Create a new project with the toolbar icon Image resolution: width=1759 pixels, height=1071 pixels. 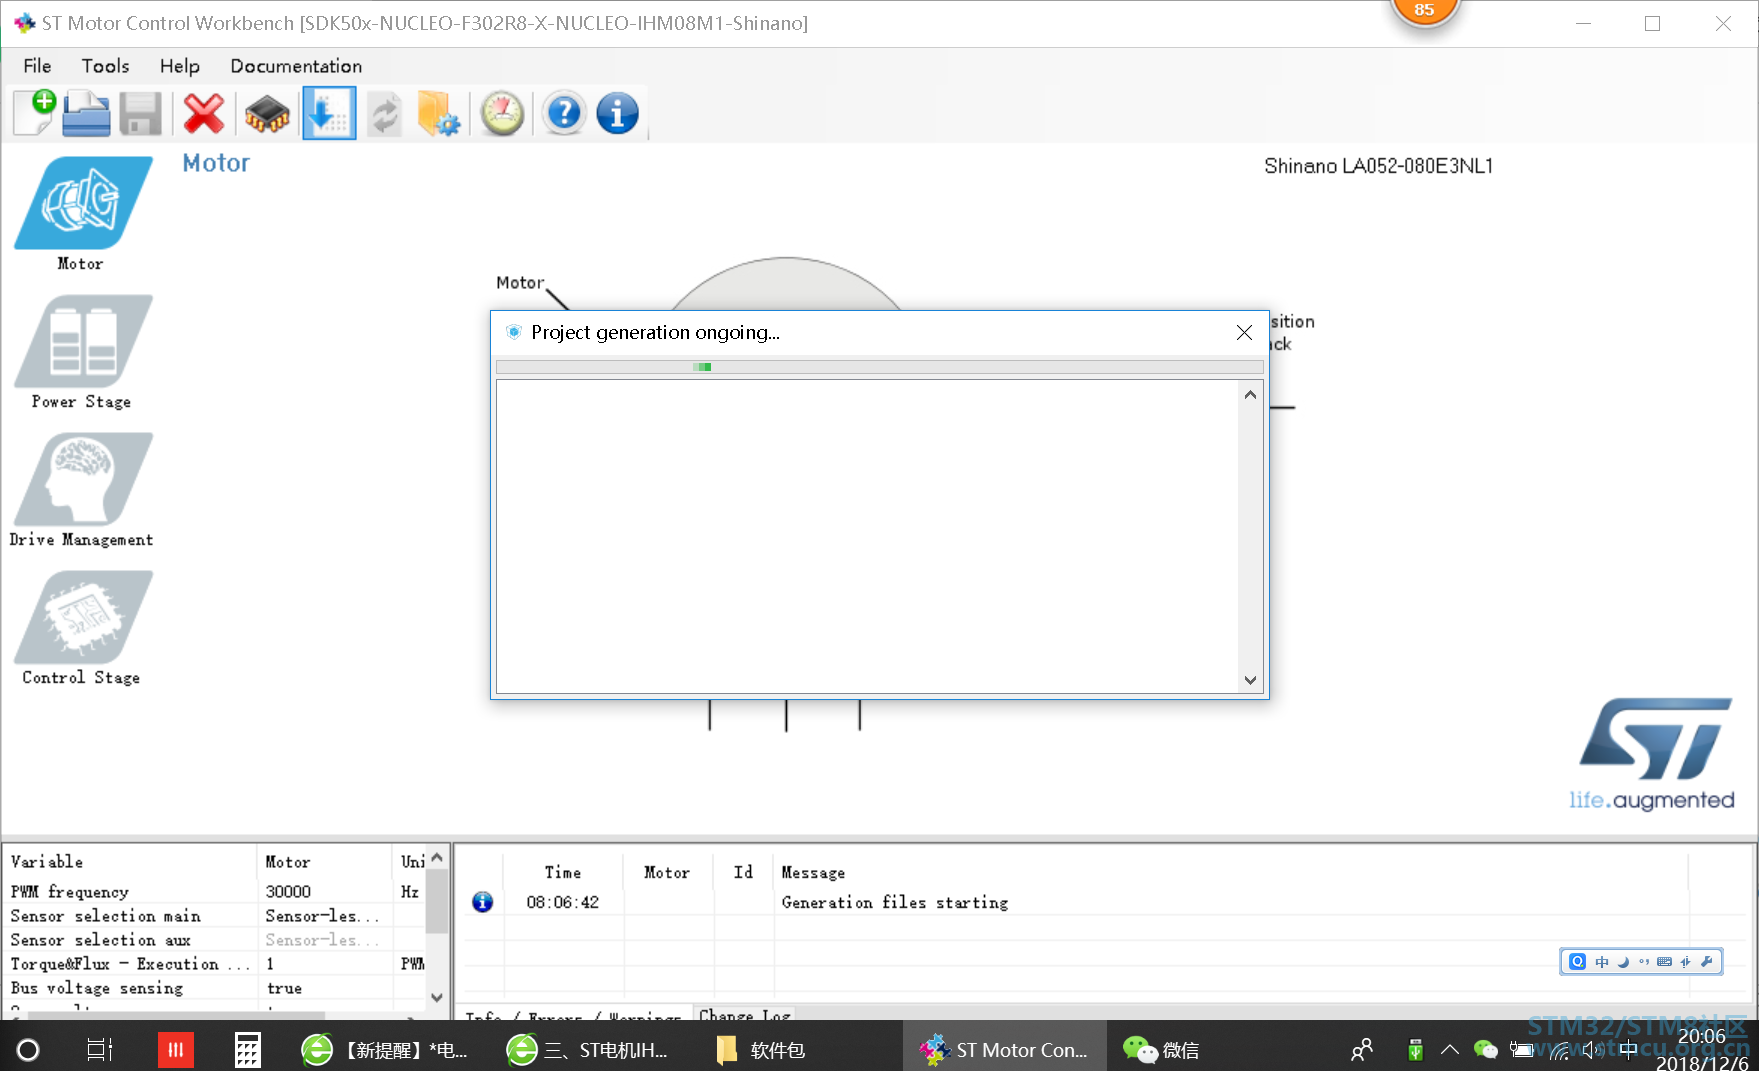coord(33,113)
